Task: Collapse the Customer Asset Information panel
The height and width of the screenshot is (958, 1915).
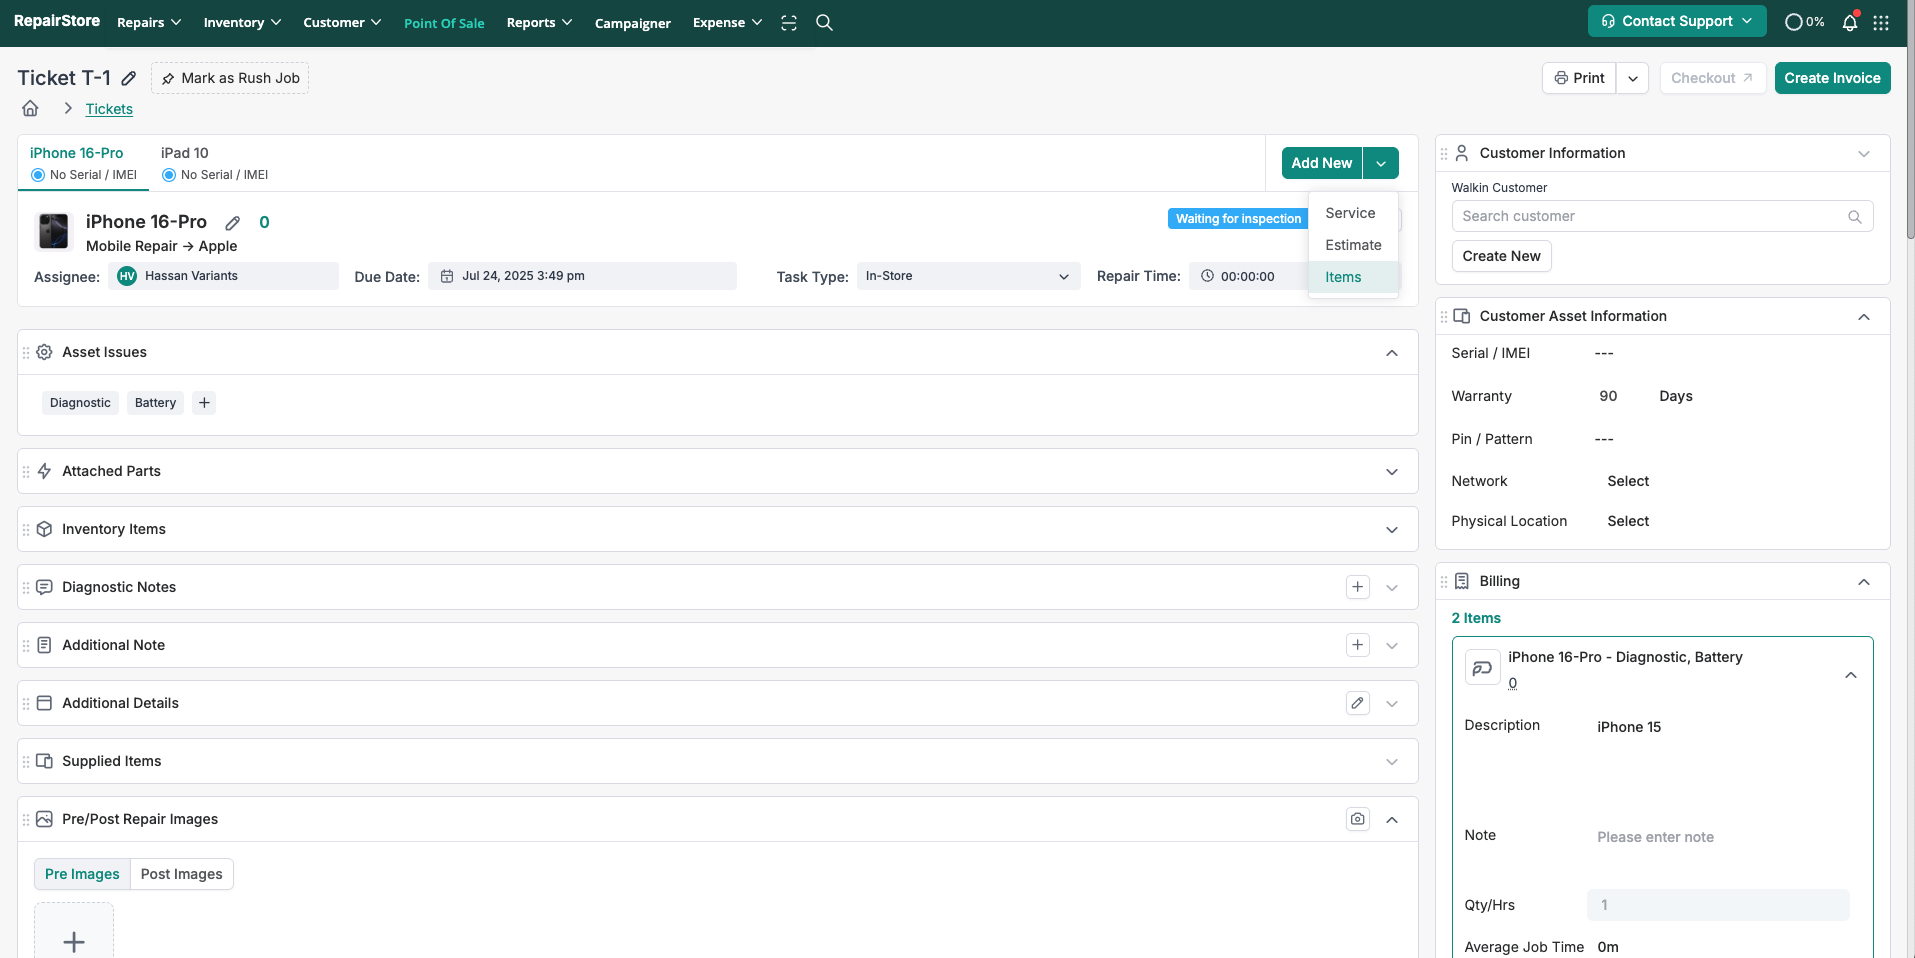Action: [1863, 317]
